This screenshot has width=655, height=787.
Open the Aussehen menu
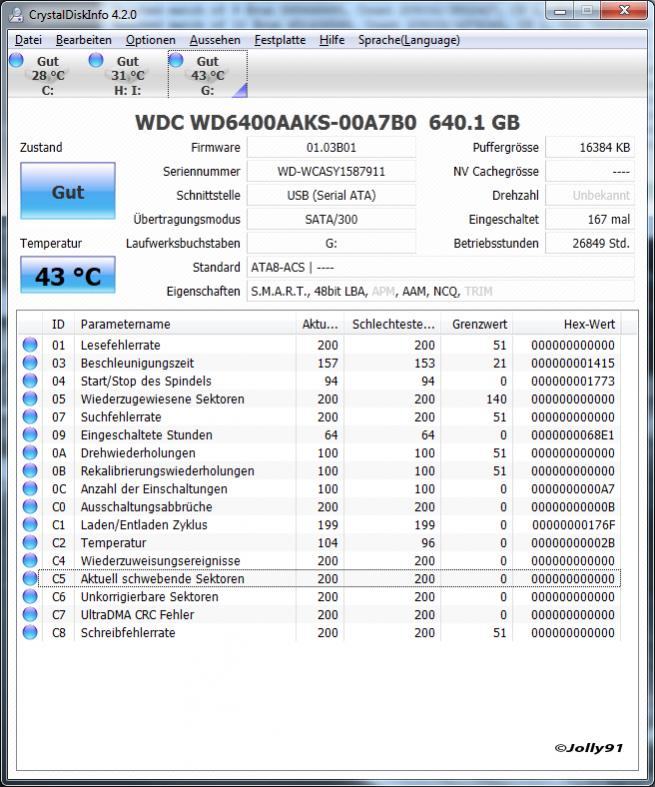click(x=215, y=40)
